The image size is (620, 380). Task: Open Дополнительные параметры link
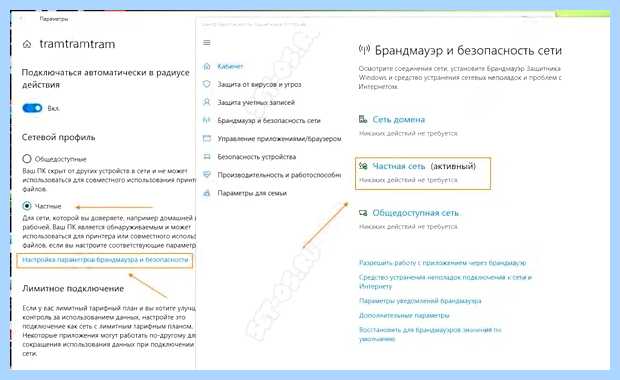click(x=404, y=315)
